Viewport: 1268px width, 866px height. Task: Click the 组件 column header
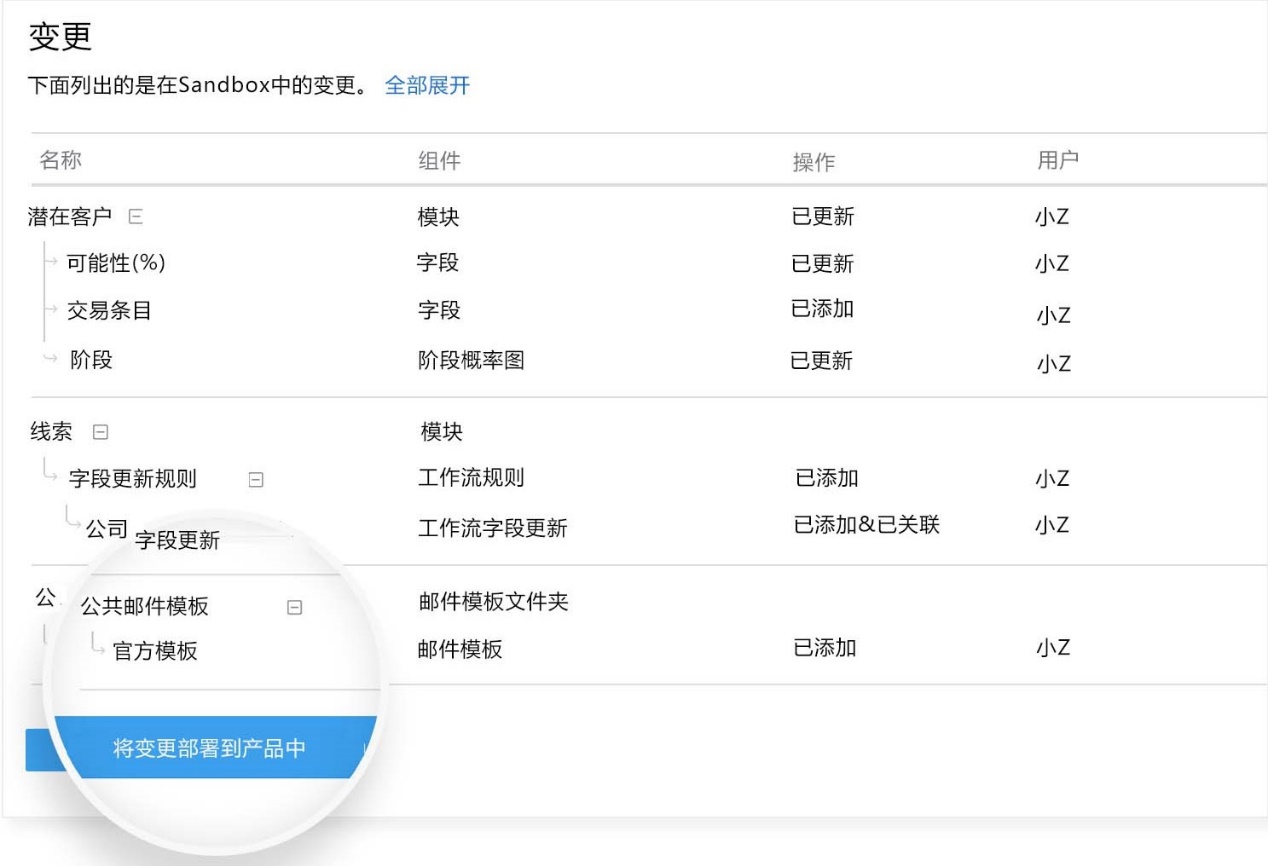[439, 161]
